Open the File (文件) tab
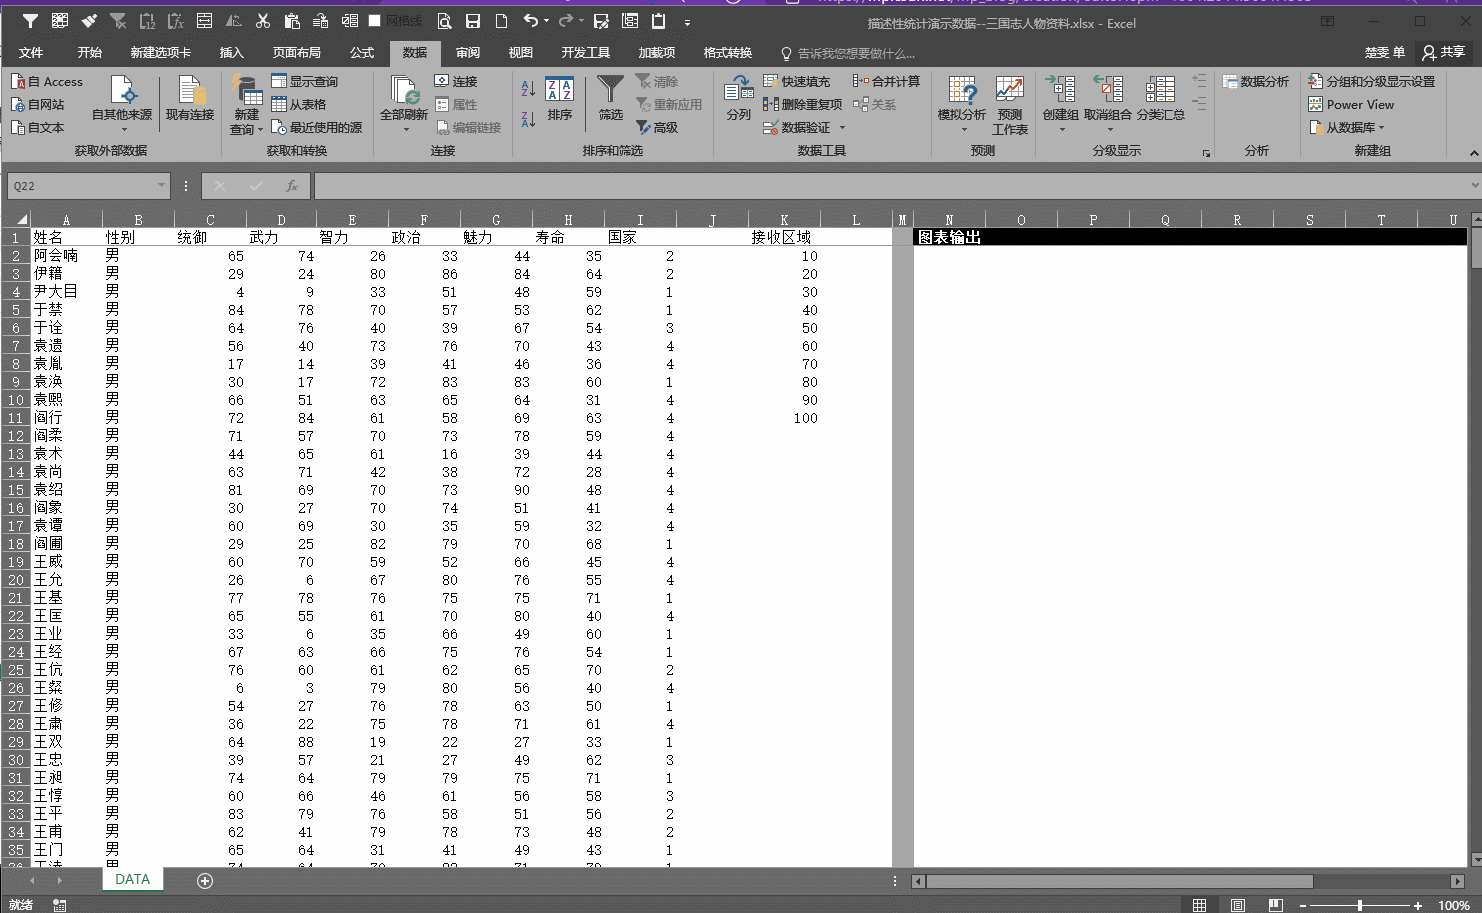The image size is (1482, 913). (x=31, y=53)
